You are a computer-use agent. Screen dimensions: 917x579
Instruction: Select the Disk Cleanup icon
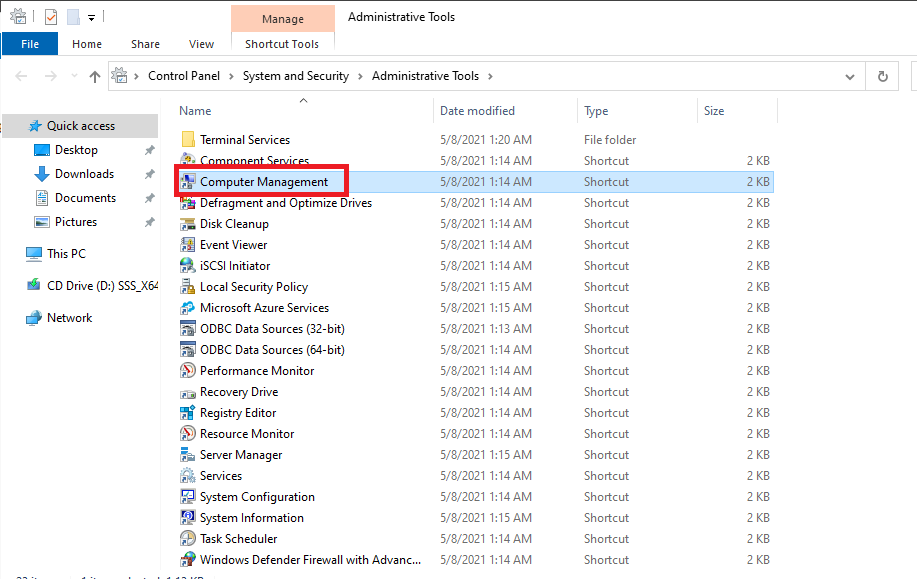click(x=188, y=223)
